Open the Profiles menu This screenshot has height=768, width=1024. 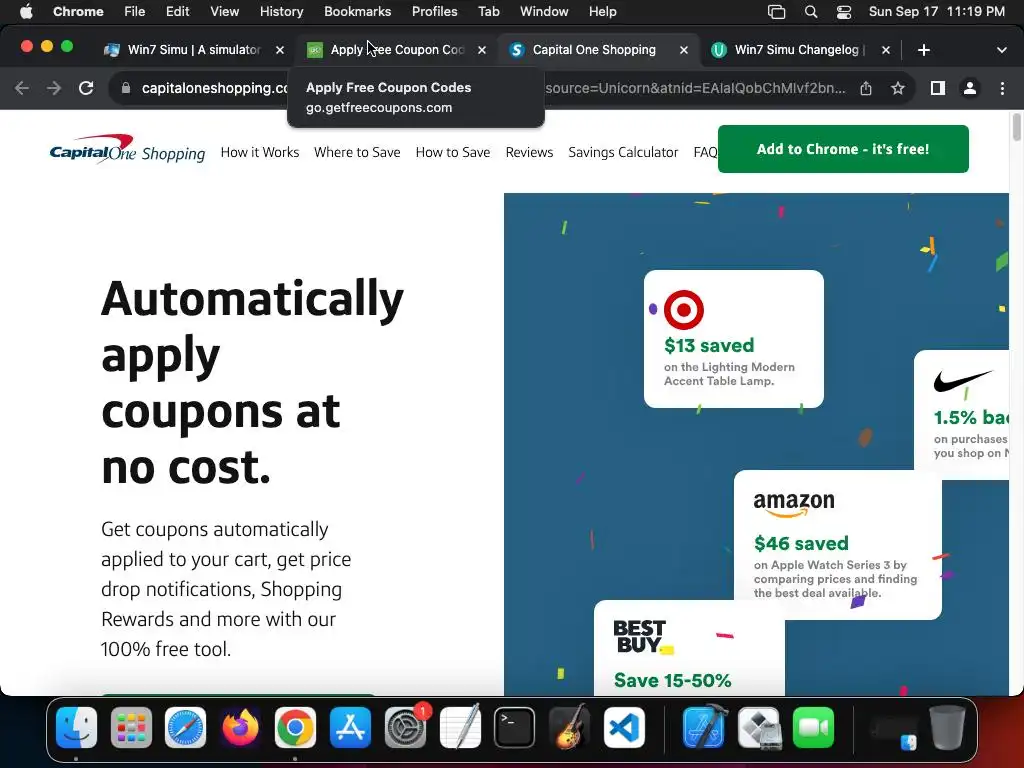pyautogui.click(x=434, y=12)
